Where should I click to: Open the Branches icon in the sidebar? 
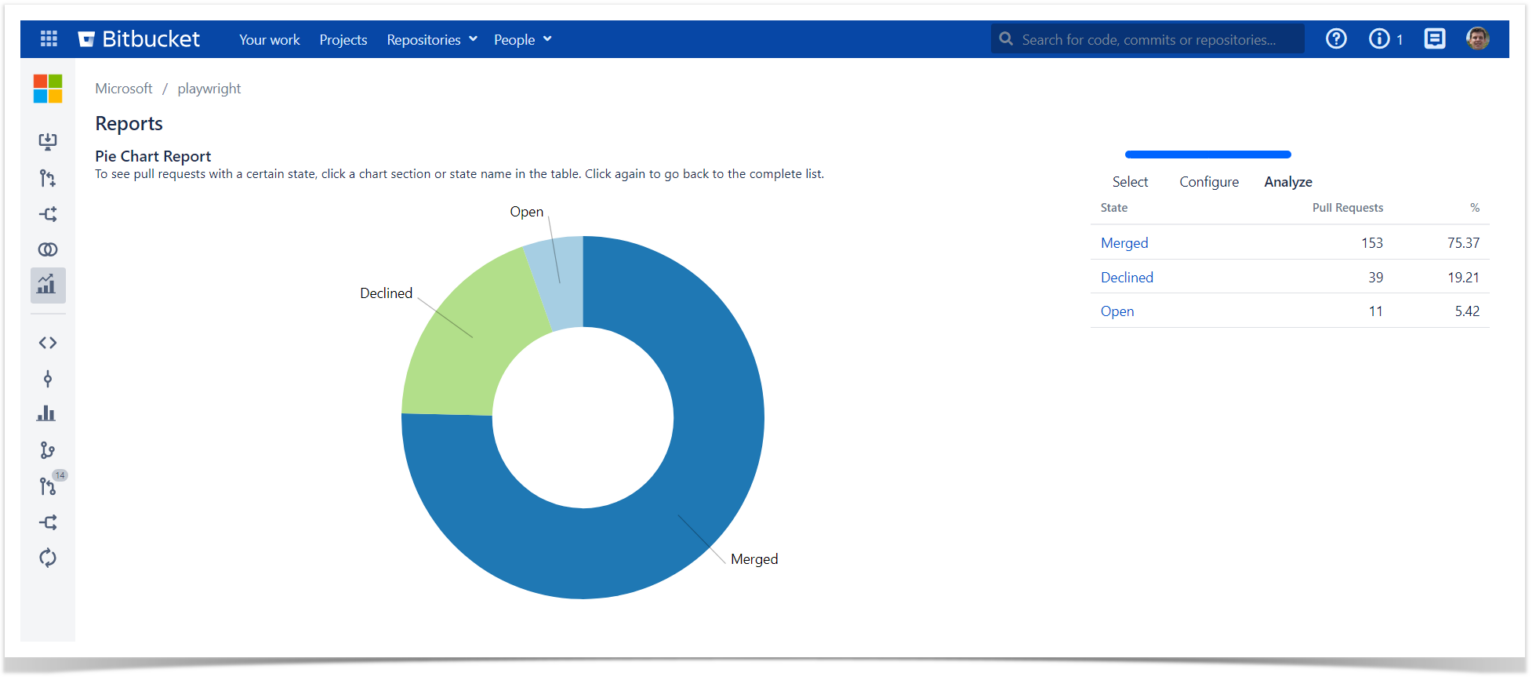[47, 451]
